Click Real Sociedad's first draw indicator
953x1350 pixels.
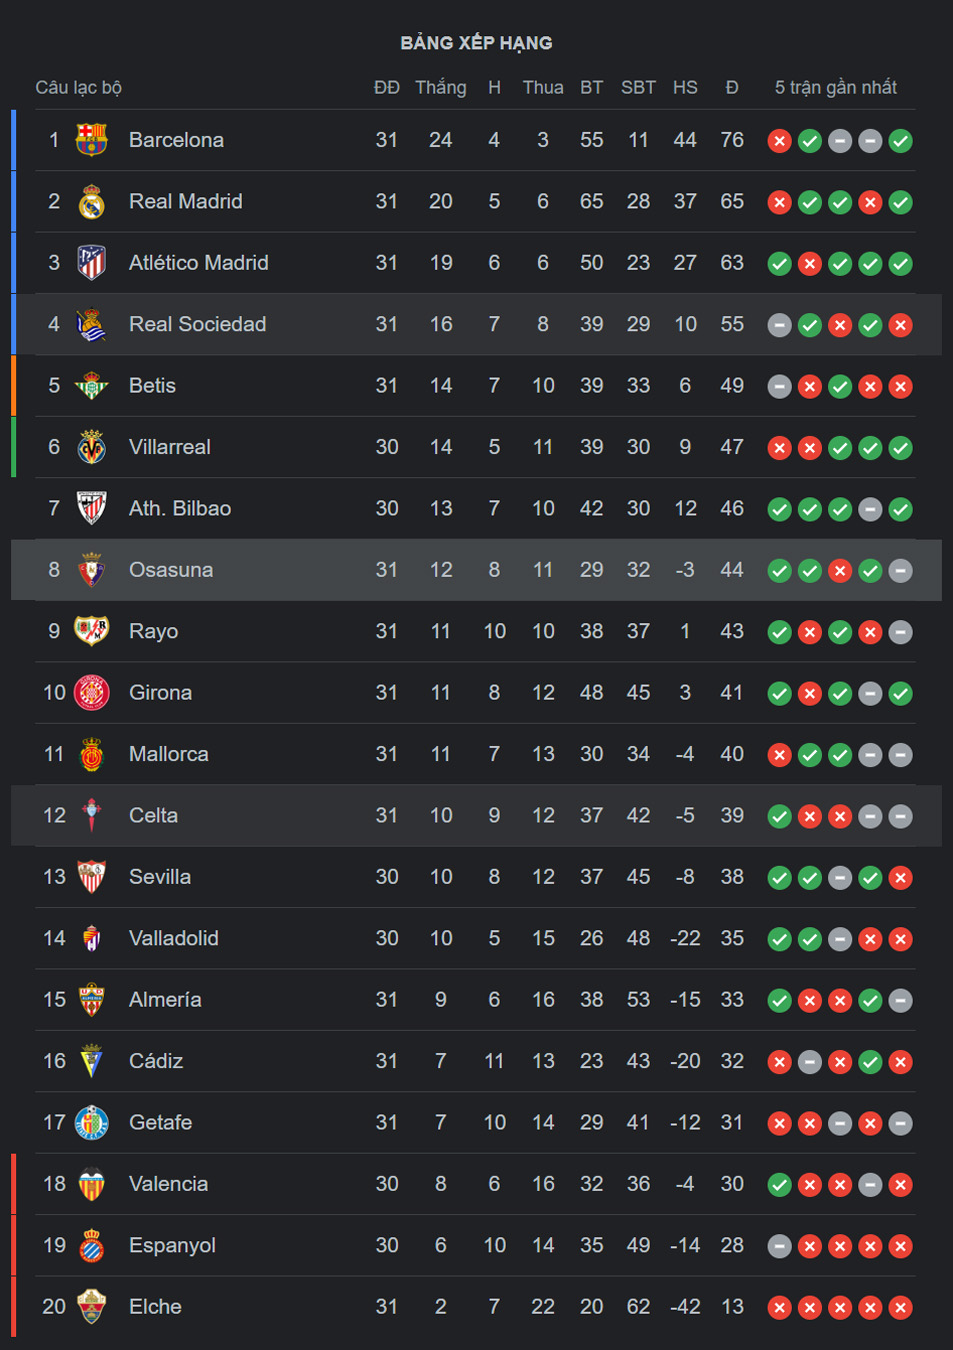click(780, 325)
